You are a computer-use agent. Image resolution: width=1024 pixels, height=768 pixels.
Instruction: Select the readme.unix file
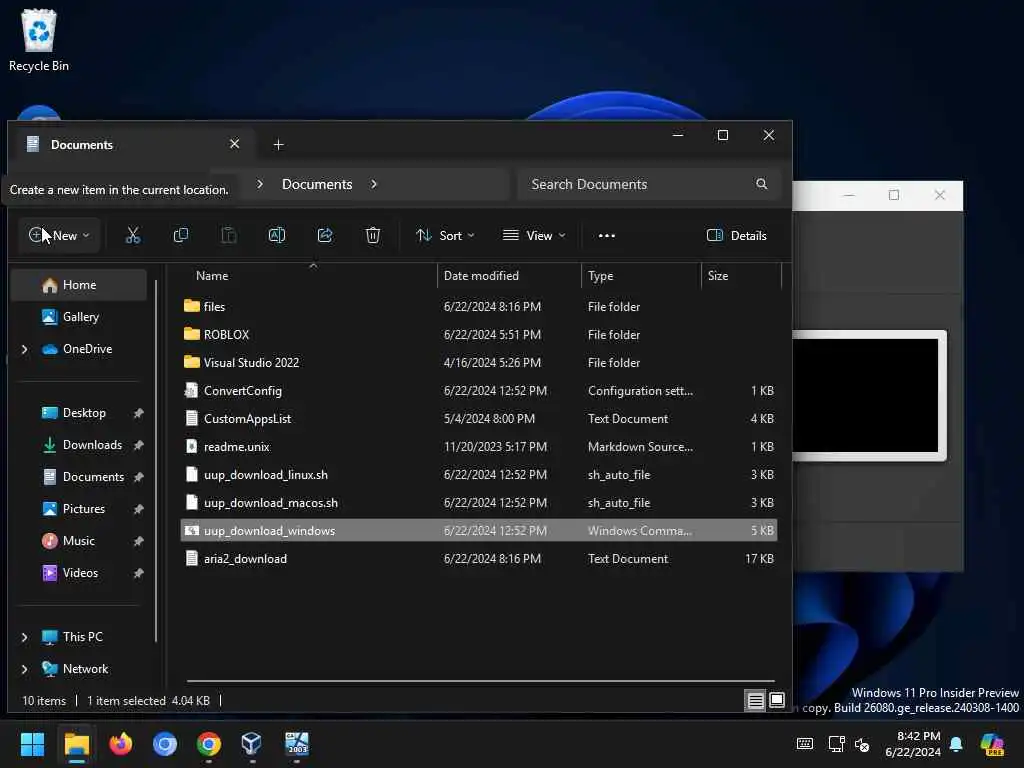tap(479, 447)
